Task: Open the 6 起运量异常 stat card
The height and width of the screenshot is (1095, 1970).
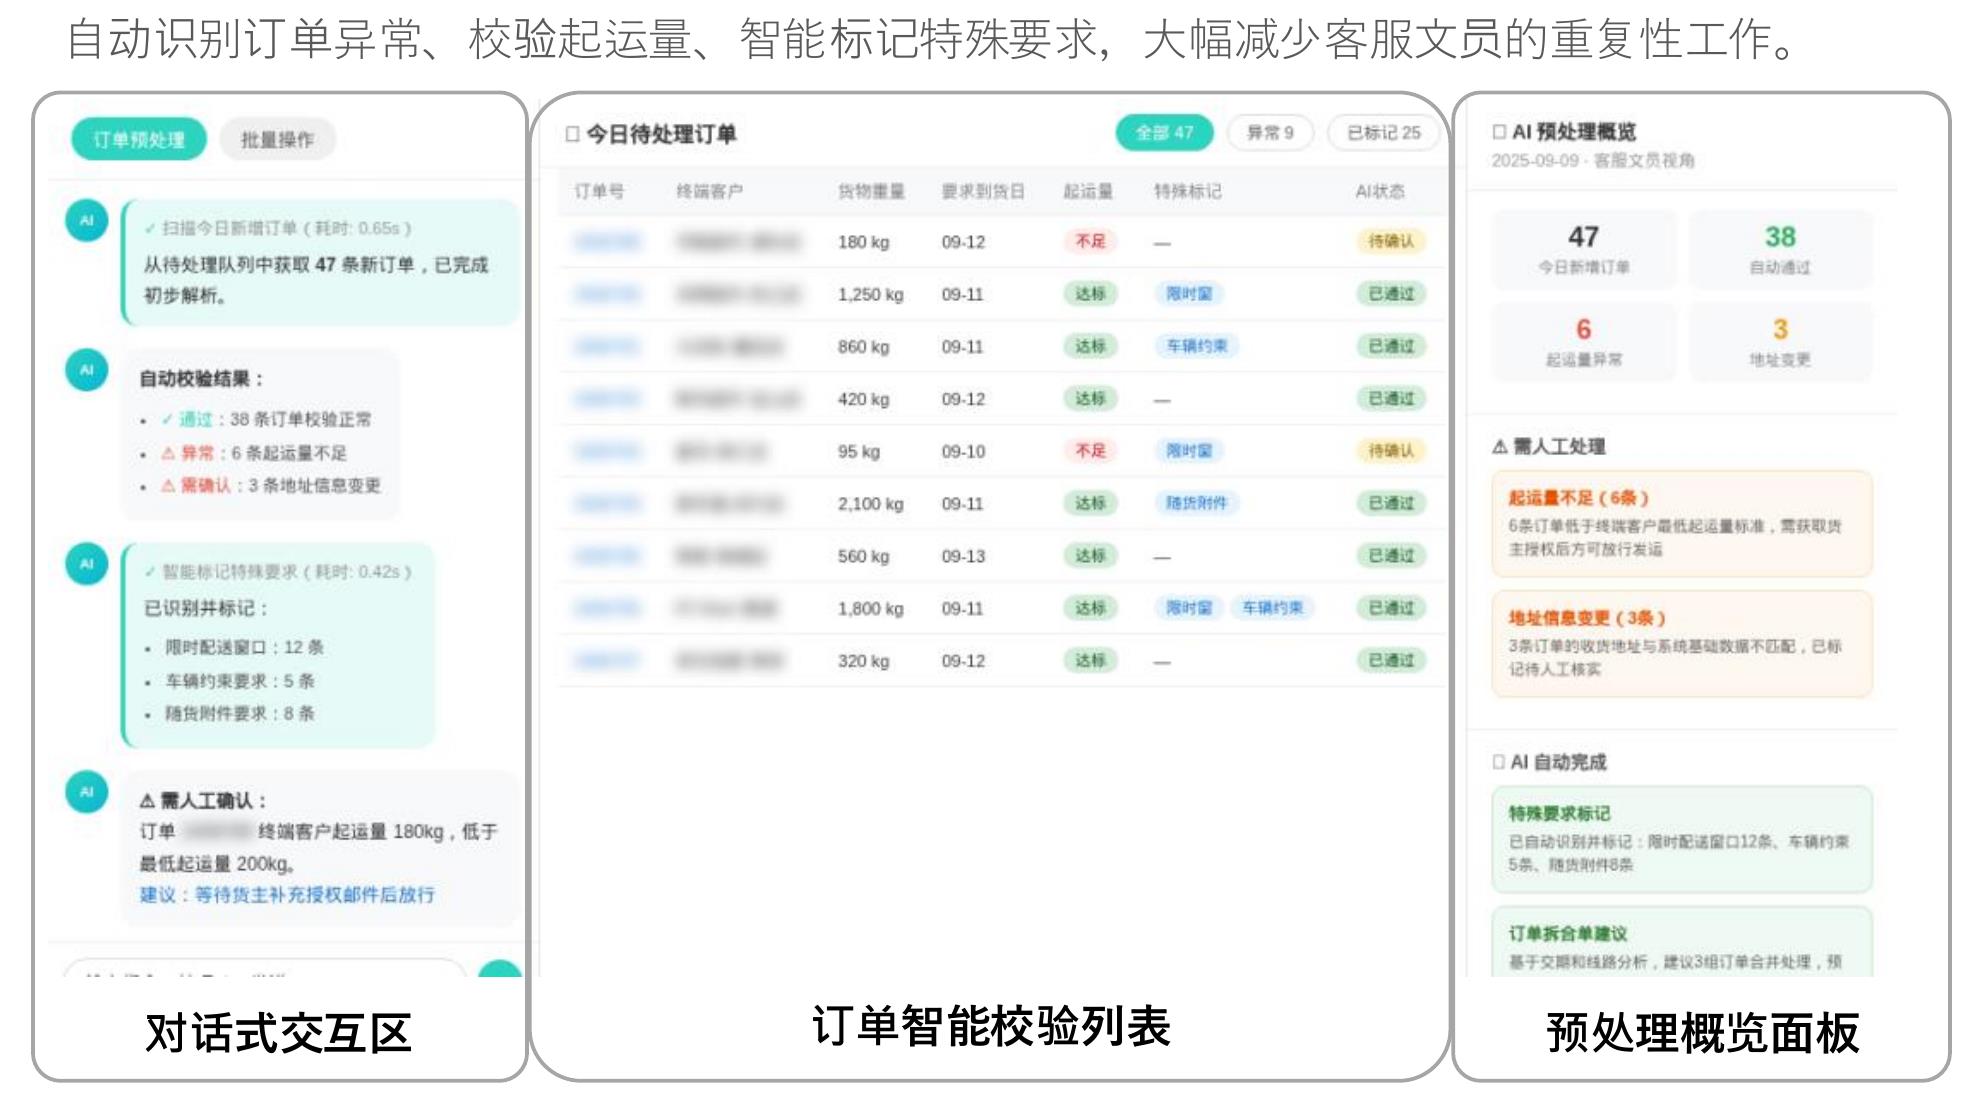Action: coord(1583,341)
